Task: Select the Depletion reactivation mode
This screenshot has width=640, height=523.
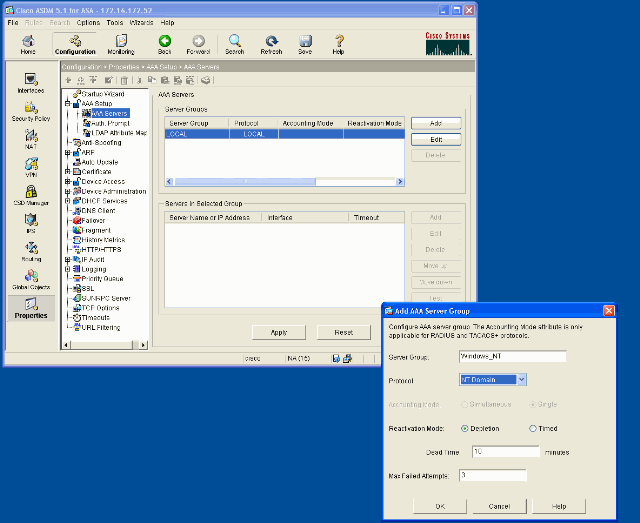Action: click(461, 428)
